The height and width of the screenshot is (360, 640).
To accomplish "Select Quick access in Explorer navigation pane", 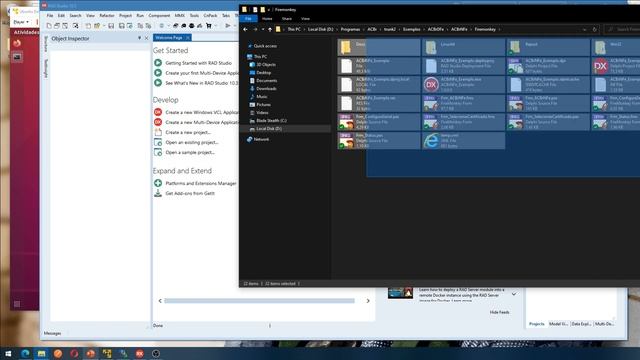I will 265,46.
